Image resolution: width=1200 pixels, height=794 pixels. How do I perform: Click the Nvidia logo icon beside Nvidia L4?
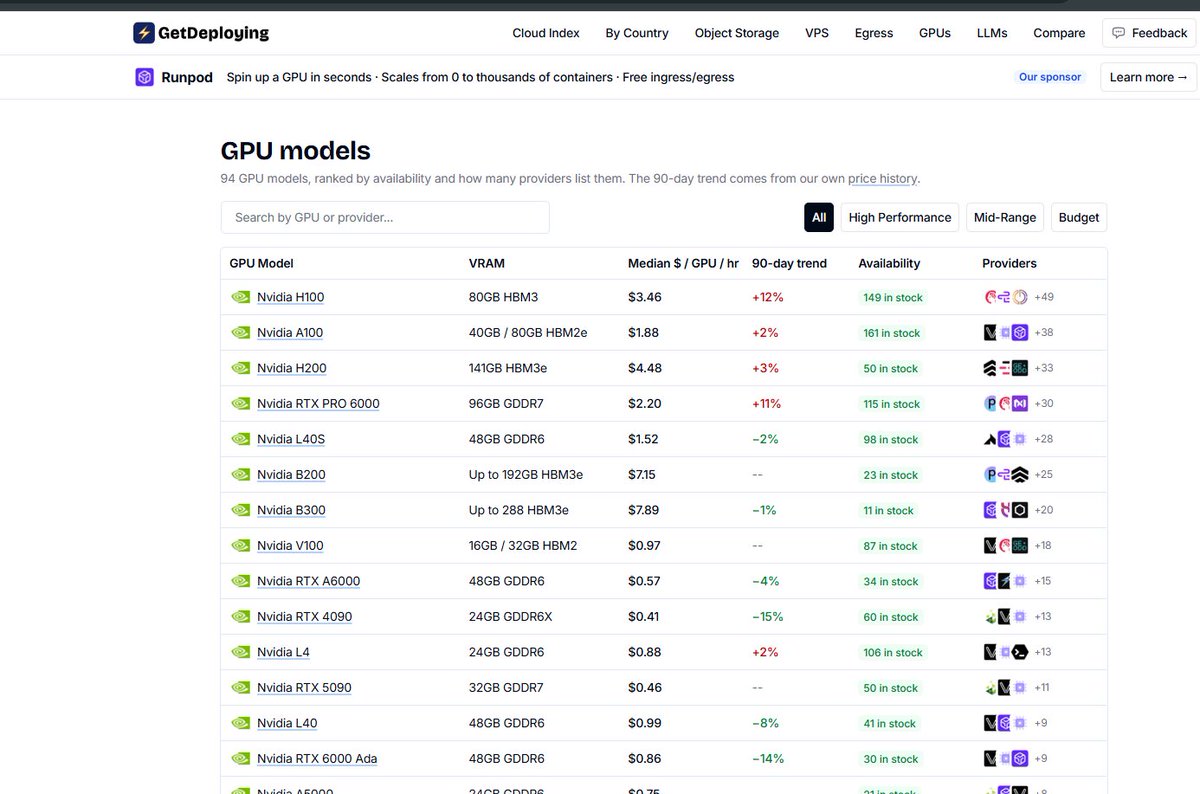pos(241,652)
